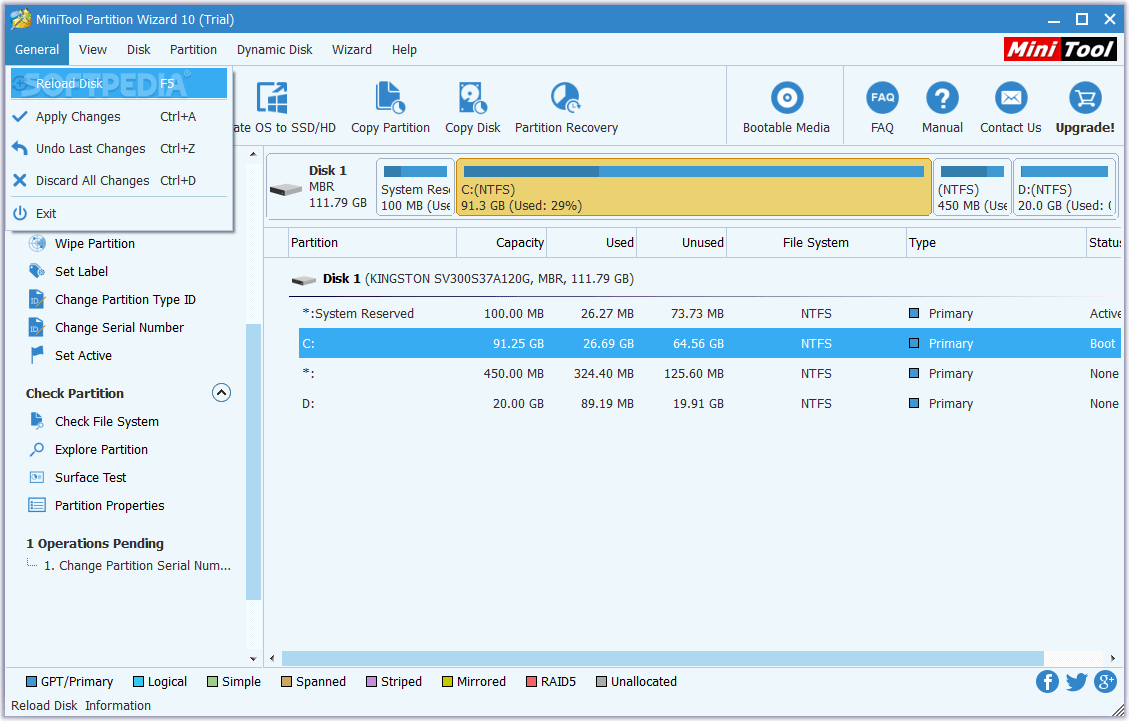Screen dimensions: 1129x721
Task: Choose Apply Changes menu entry
Action: click(x=119, y=117)
